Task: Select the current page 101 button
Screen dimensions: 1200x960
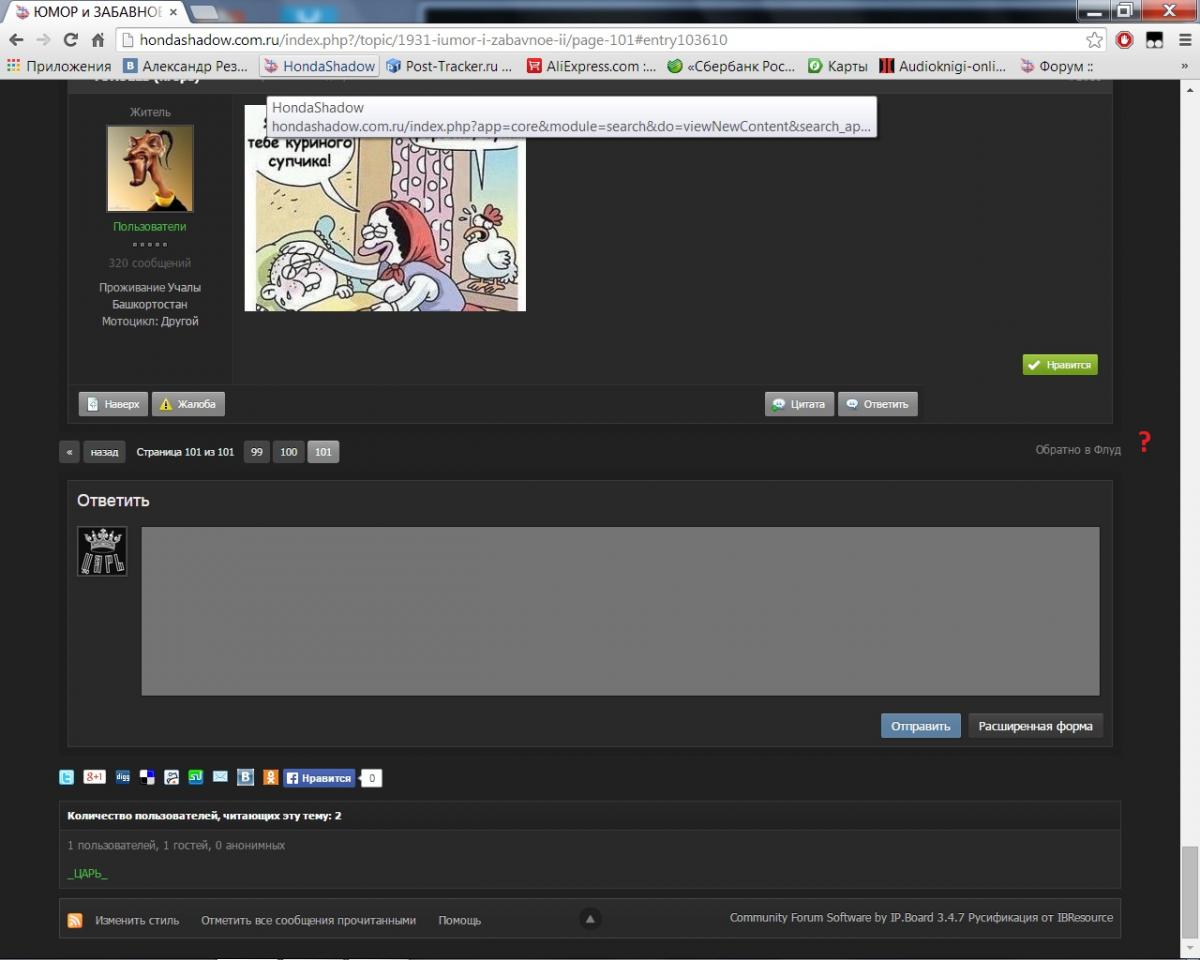Action: [323, 452]
